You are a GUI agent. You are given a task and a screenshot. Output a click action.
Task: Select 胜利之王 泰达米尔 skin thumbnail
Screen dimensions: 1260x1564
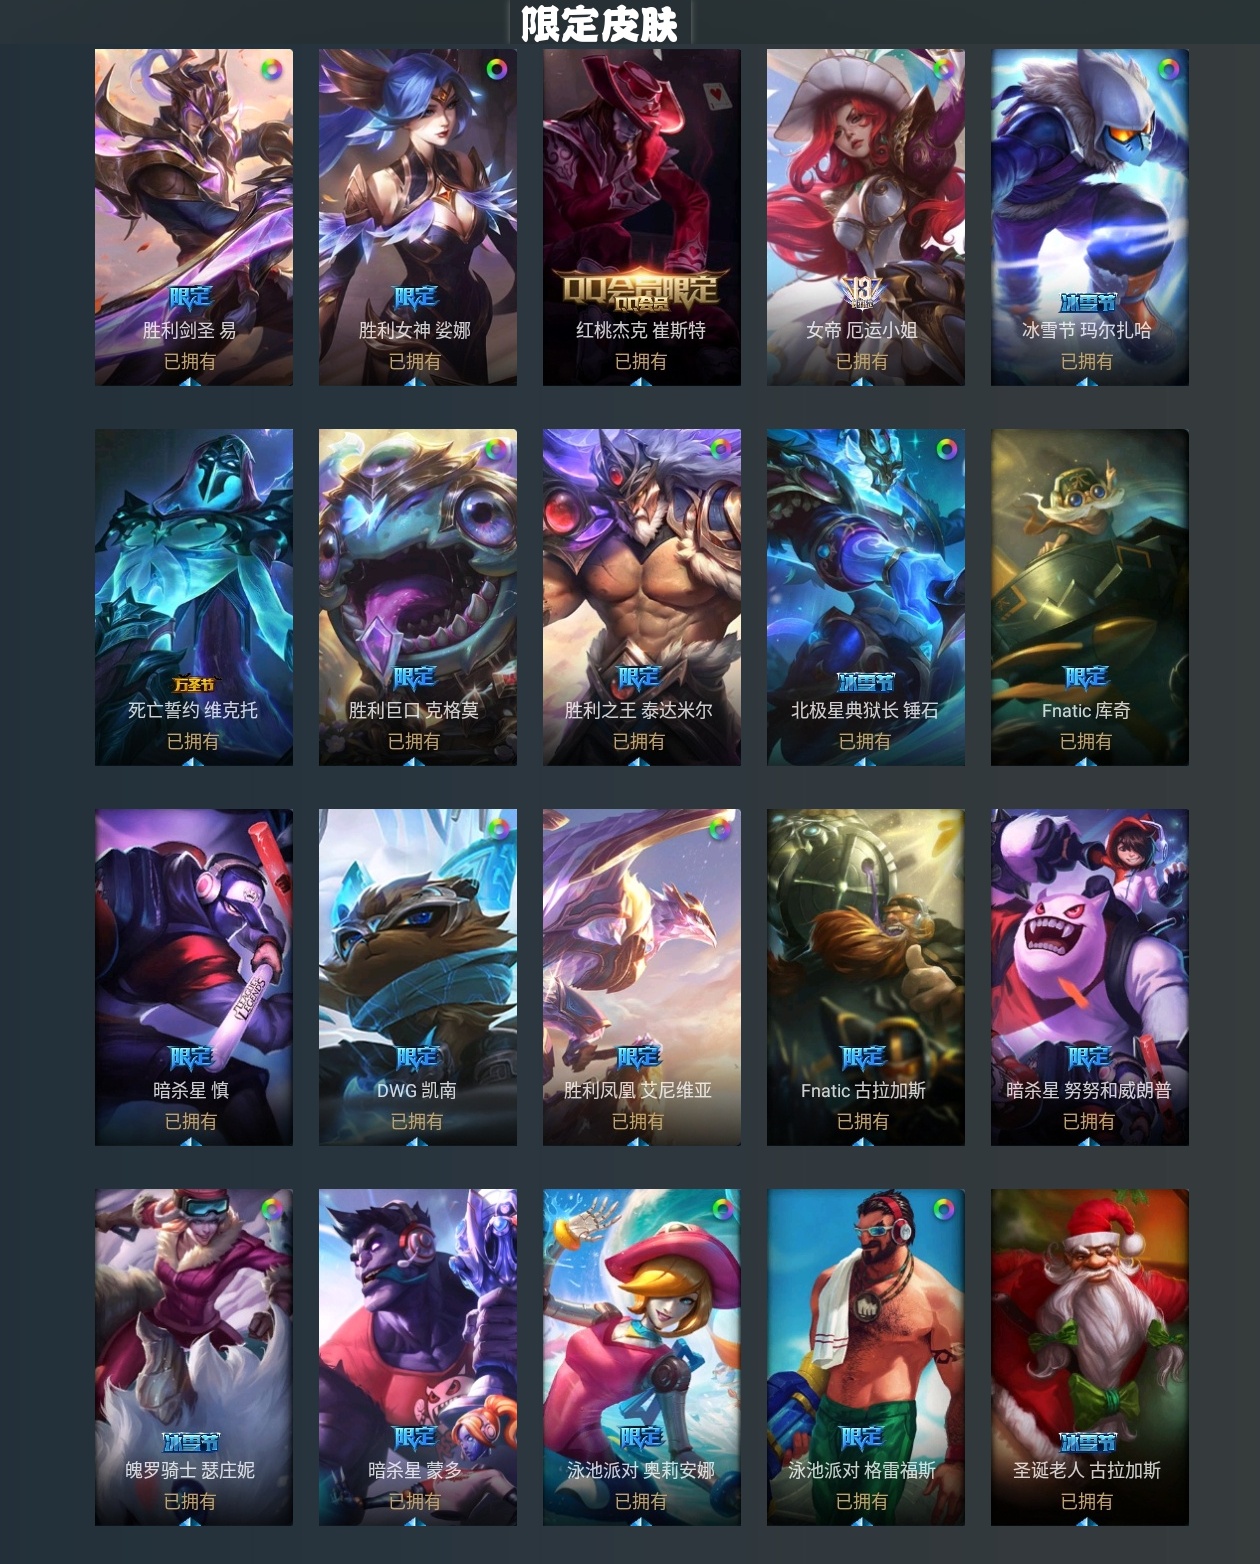[642, 597]
